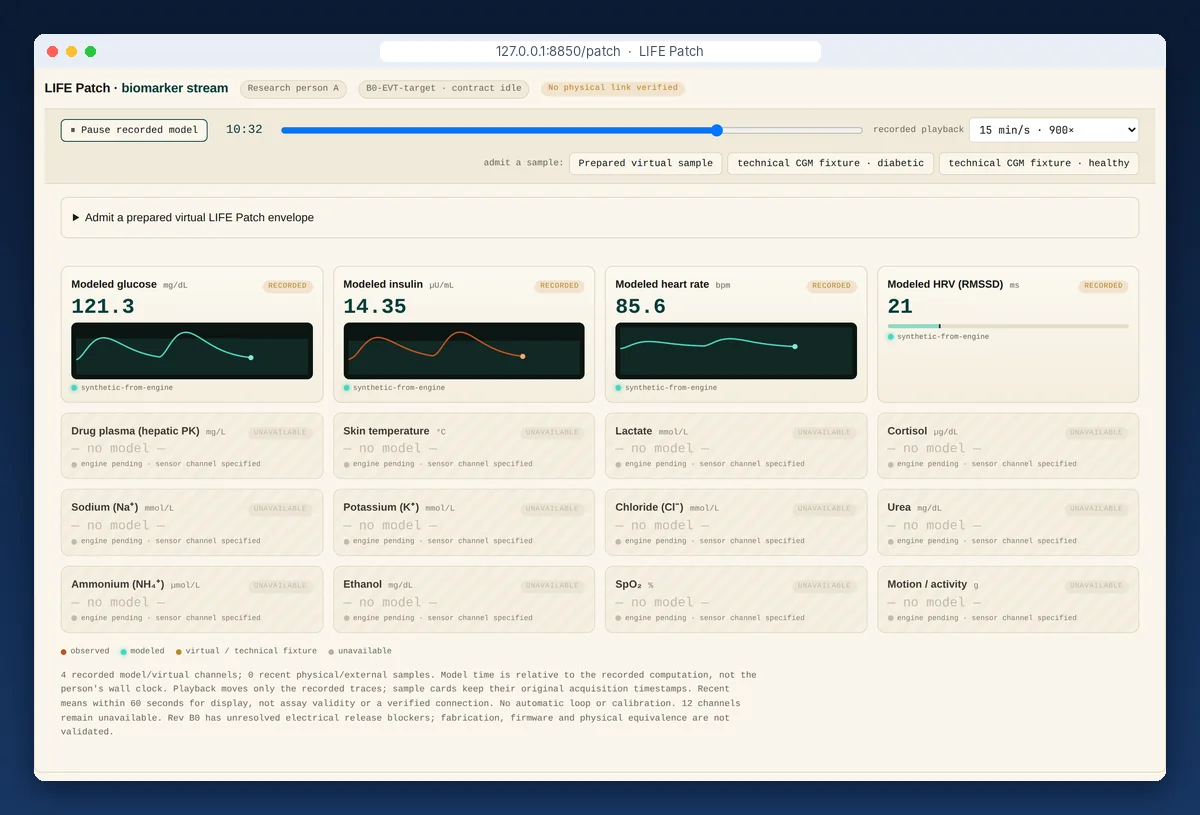Click the Modeled heart rate chart
This screenshot has height=815, width=1200.
pyautogui.click(x=736, y=351)
